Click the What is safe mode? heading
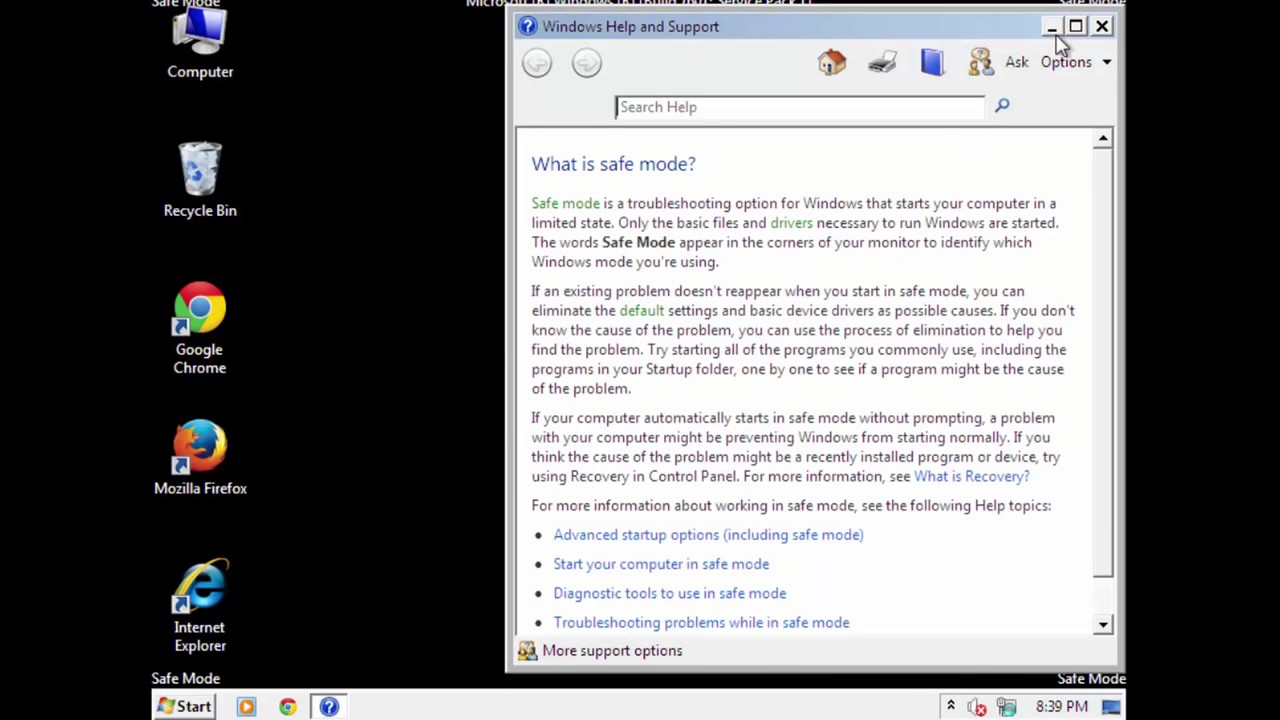The image size is (1280, 720). pos(613,164)
